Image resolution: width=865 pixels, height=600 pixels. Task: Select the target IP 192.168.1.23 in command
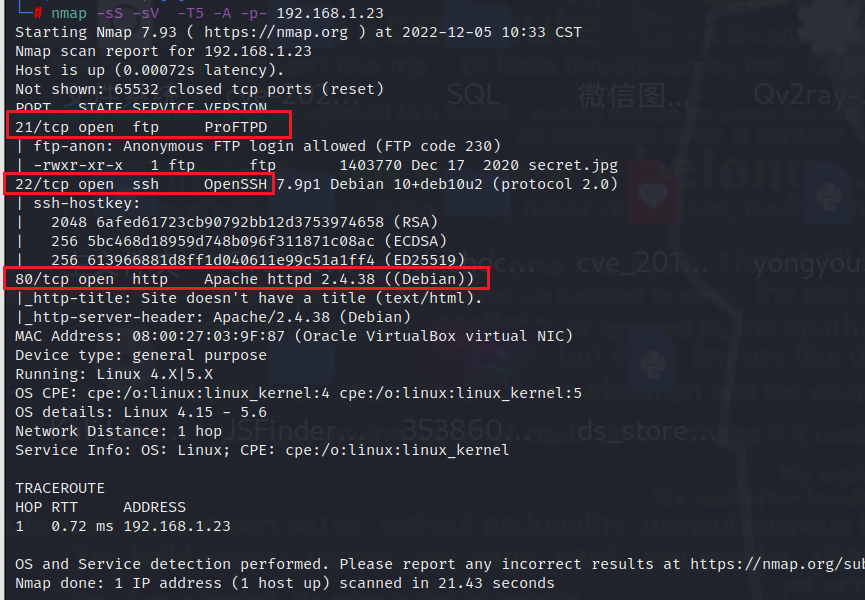[330, 13]
